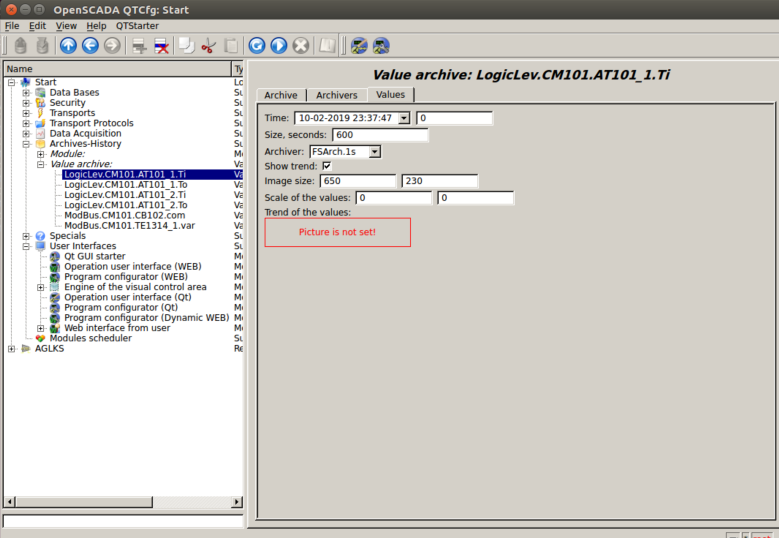This screenshot has width=779, height=538.
Task: Click the blue Up arrow toolbar icon
Action: (68, 45)
